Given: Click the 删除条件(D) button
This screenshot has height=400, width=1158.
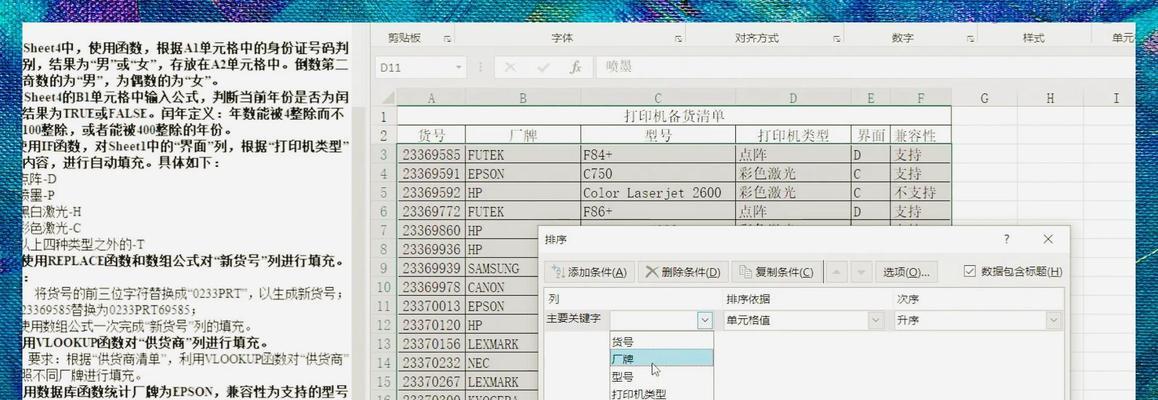Looking at the screenshot, I should (x=683, y=272).
